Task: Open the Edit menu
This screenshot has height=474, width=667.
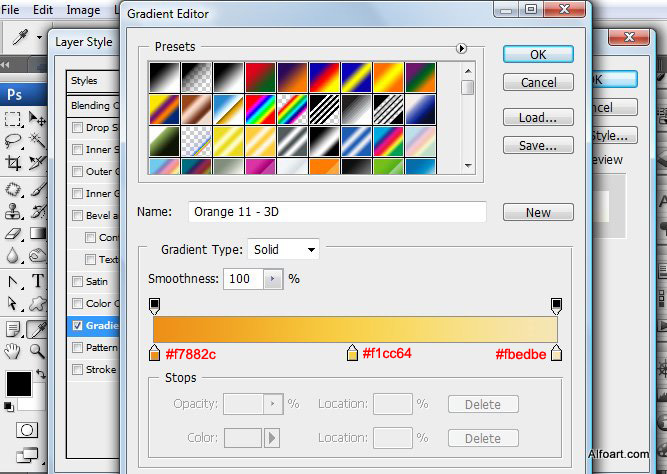Action: [43, 10]
